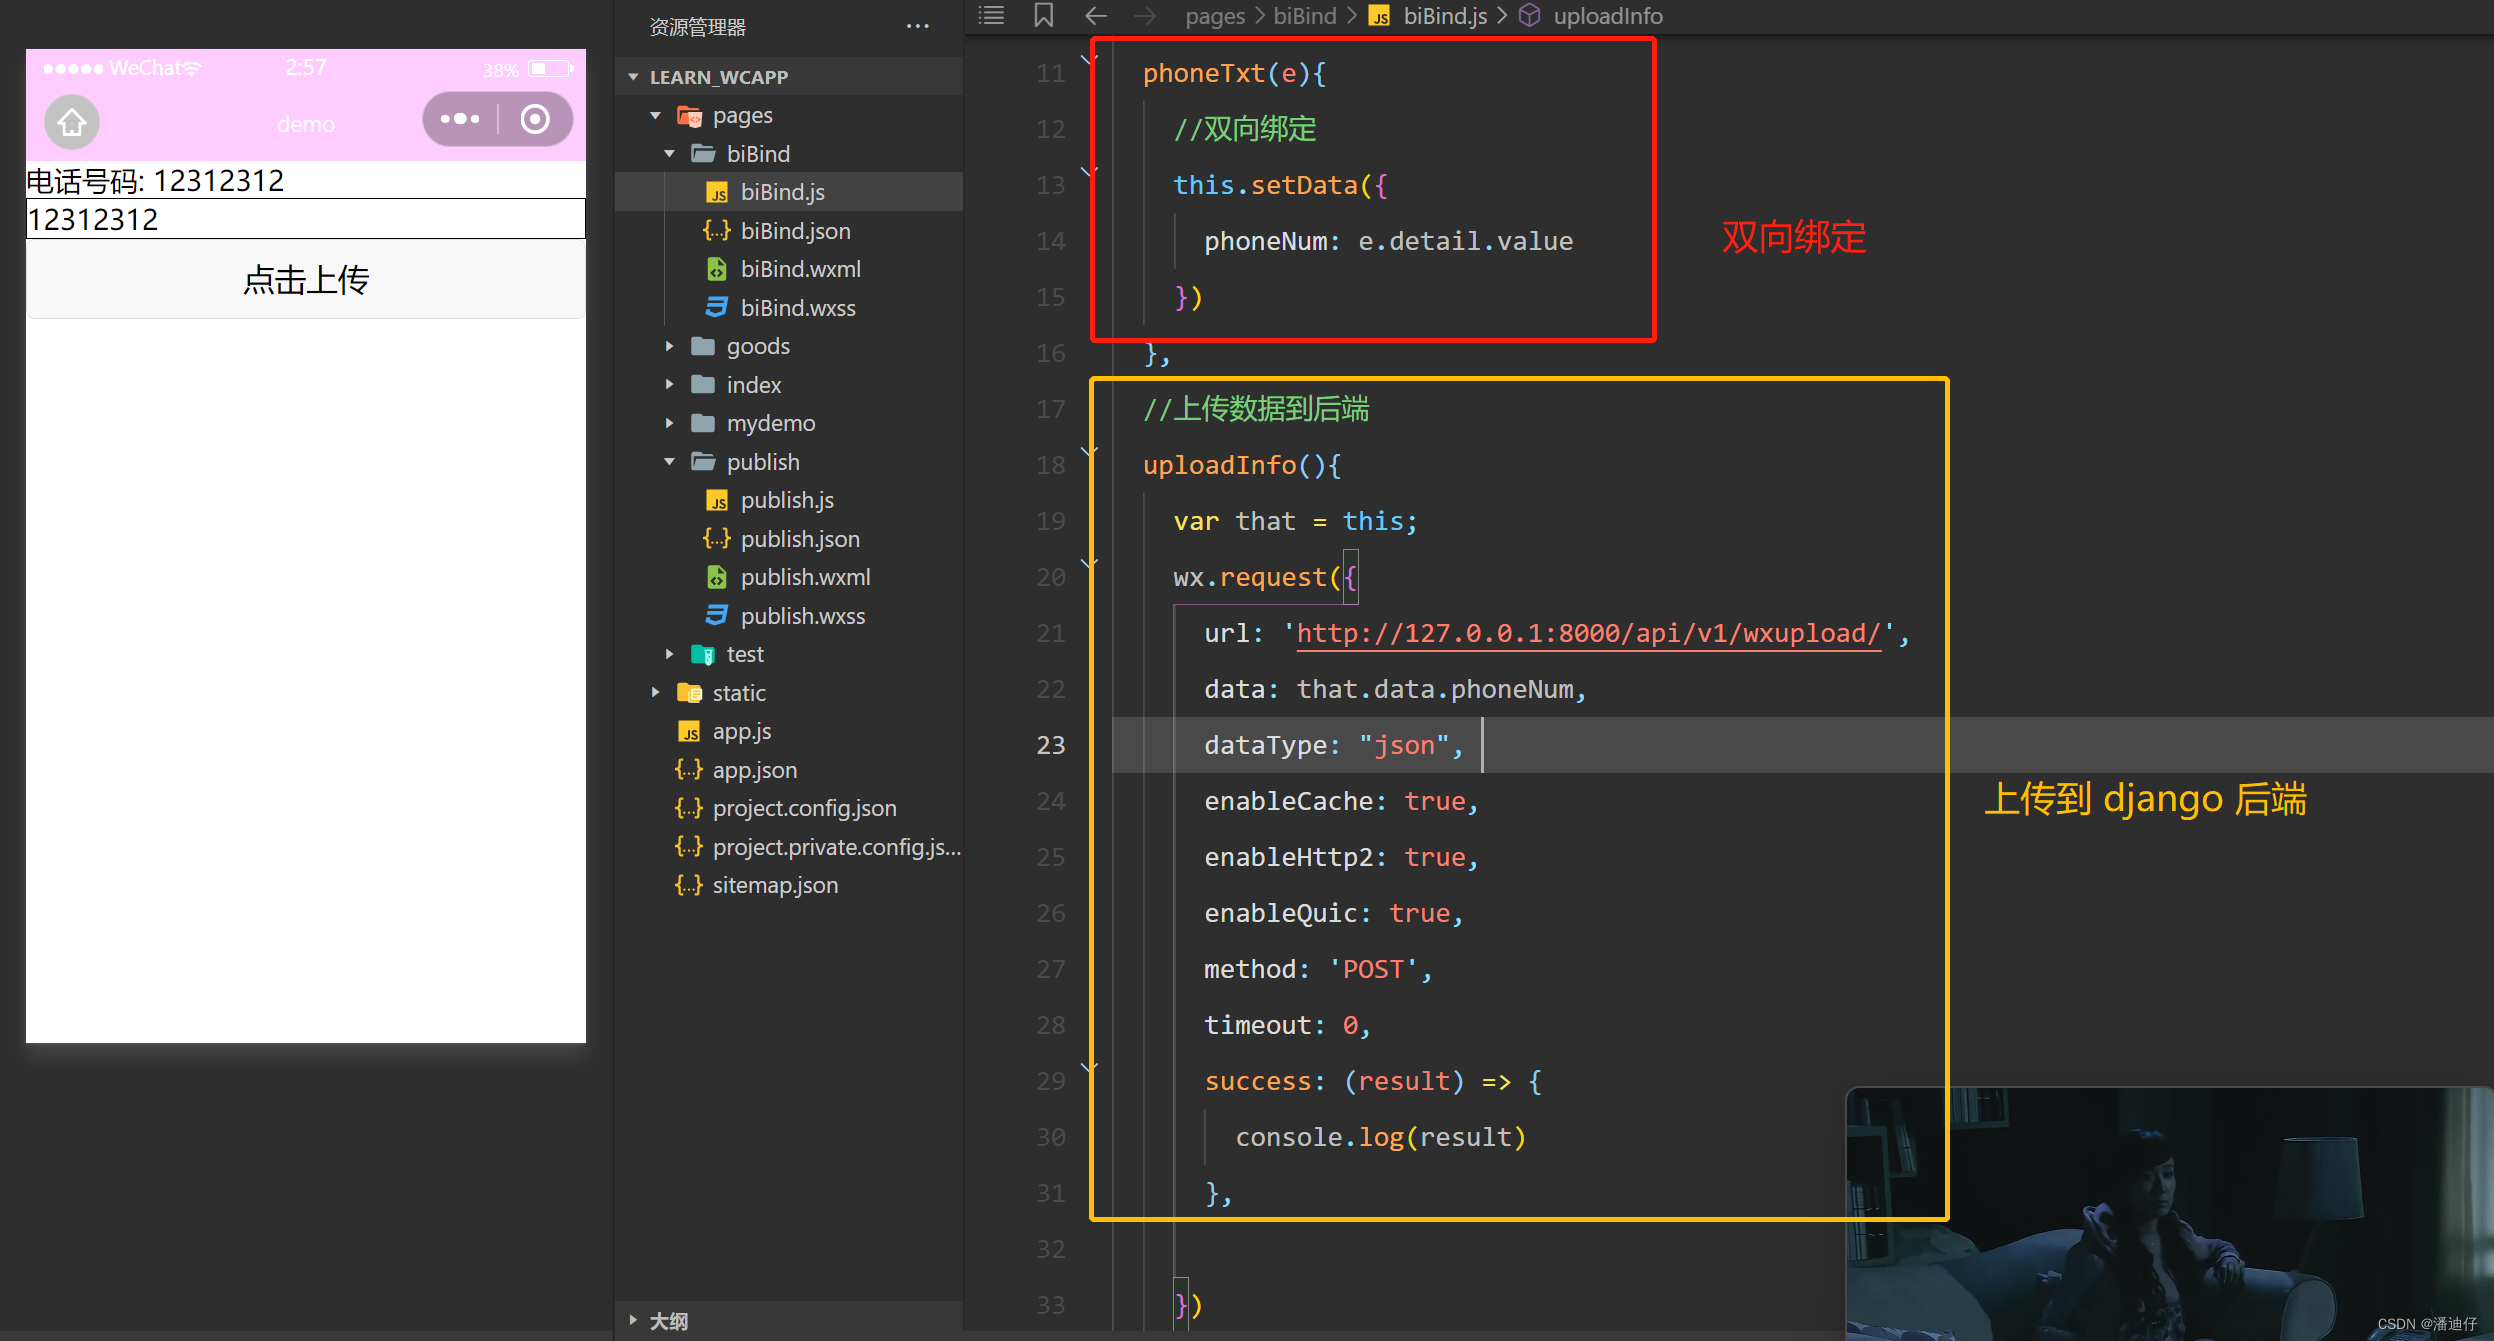Click the wxupload API URL link in code

coord(1588,633)
